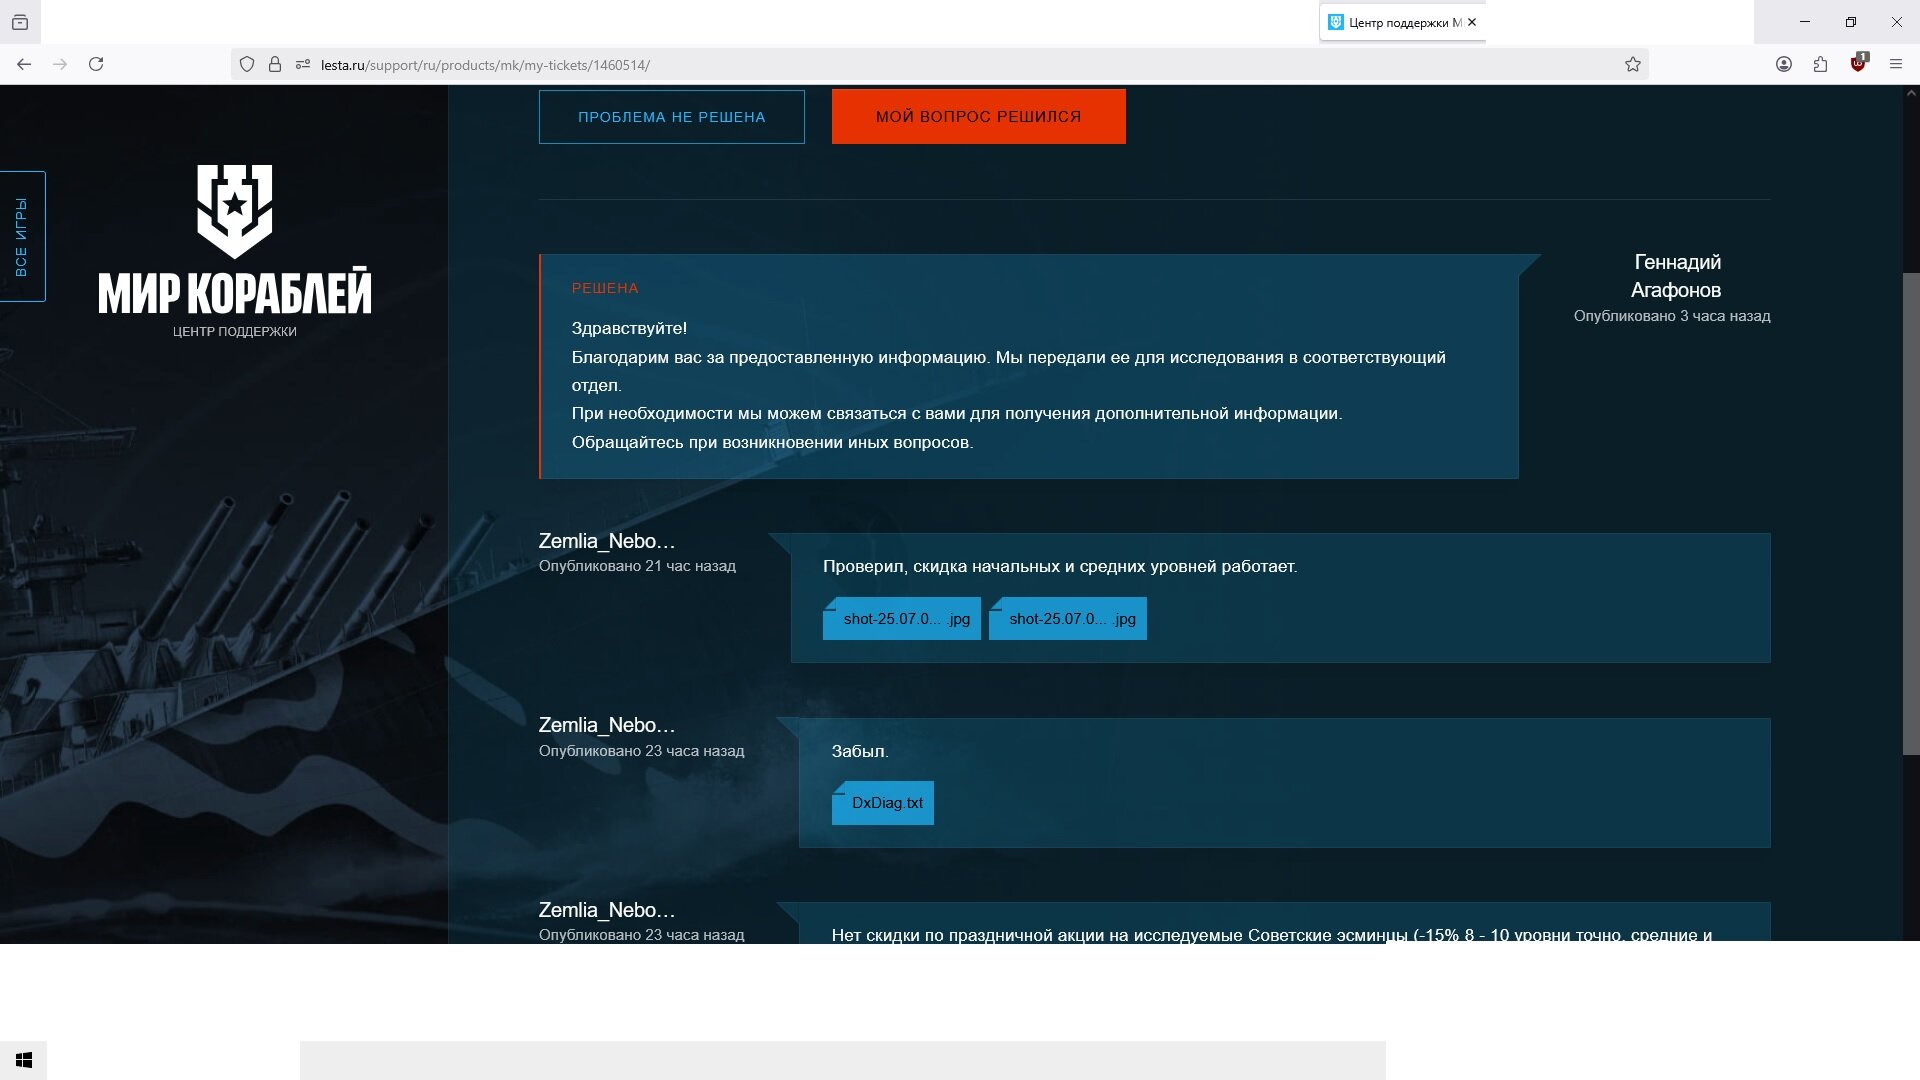1920x1080 pixels.
Task: Click ПРОБЛЕМА НЕ РЕШЕНА button
Action: pyautogui.click(x=671, y=117)
